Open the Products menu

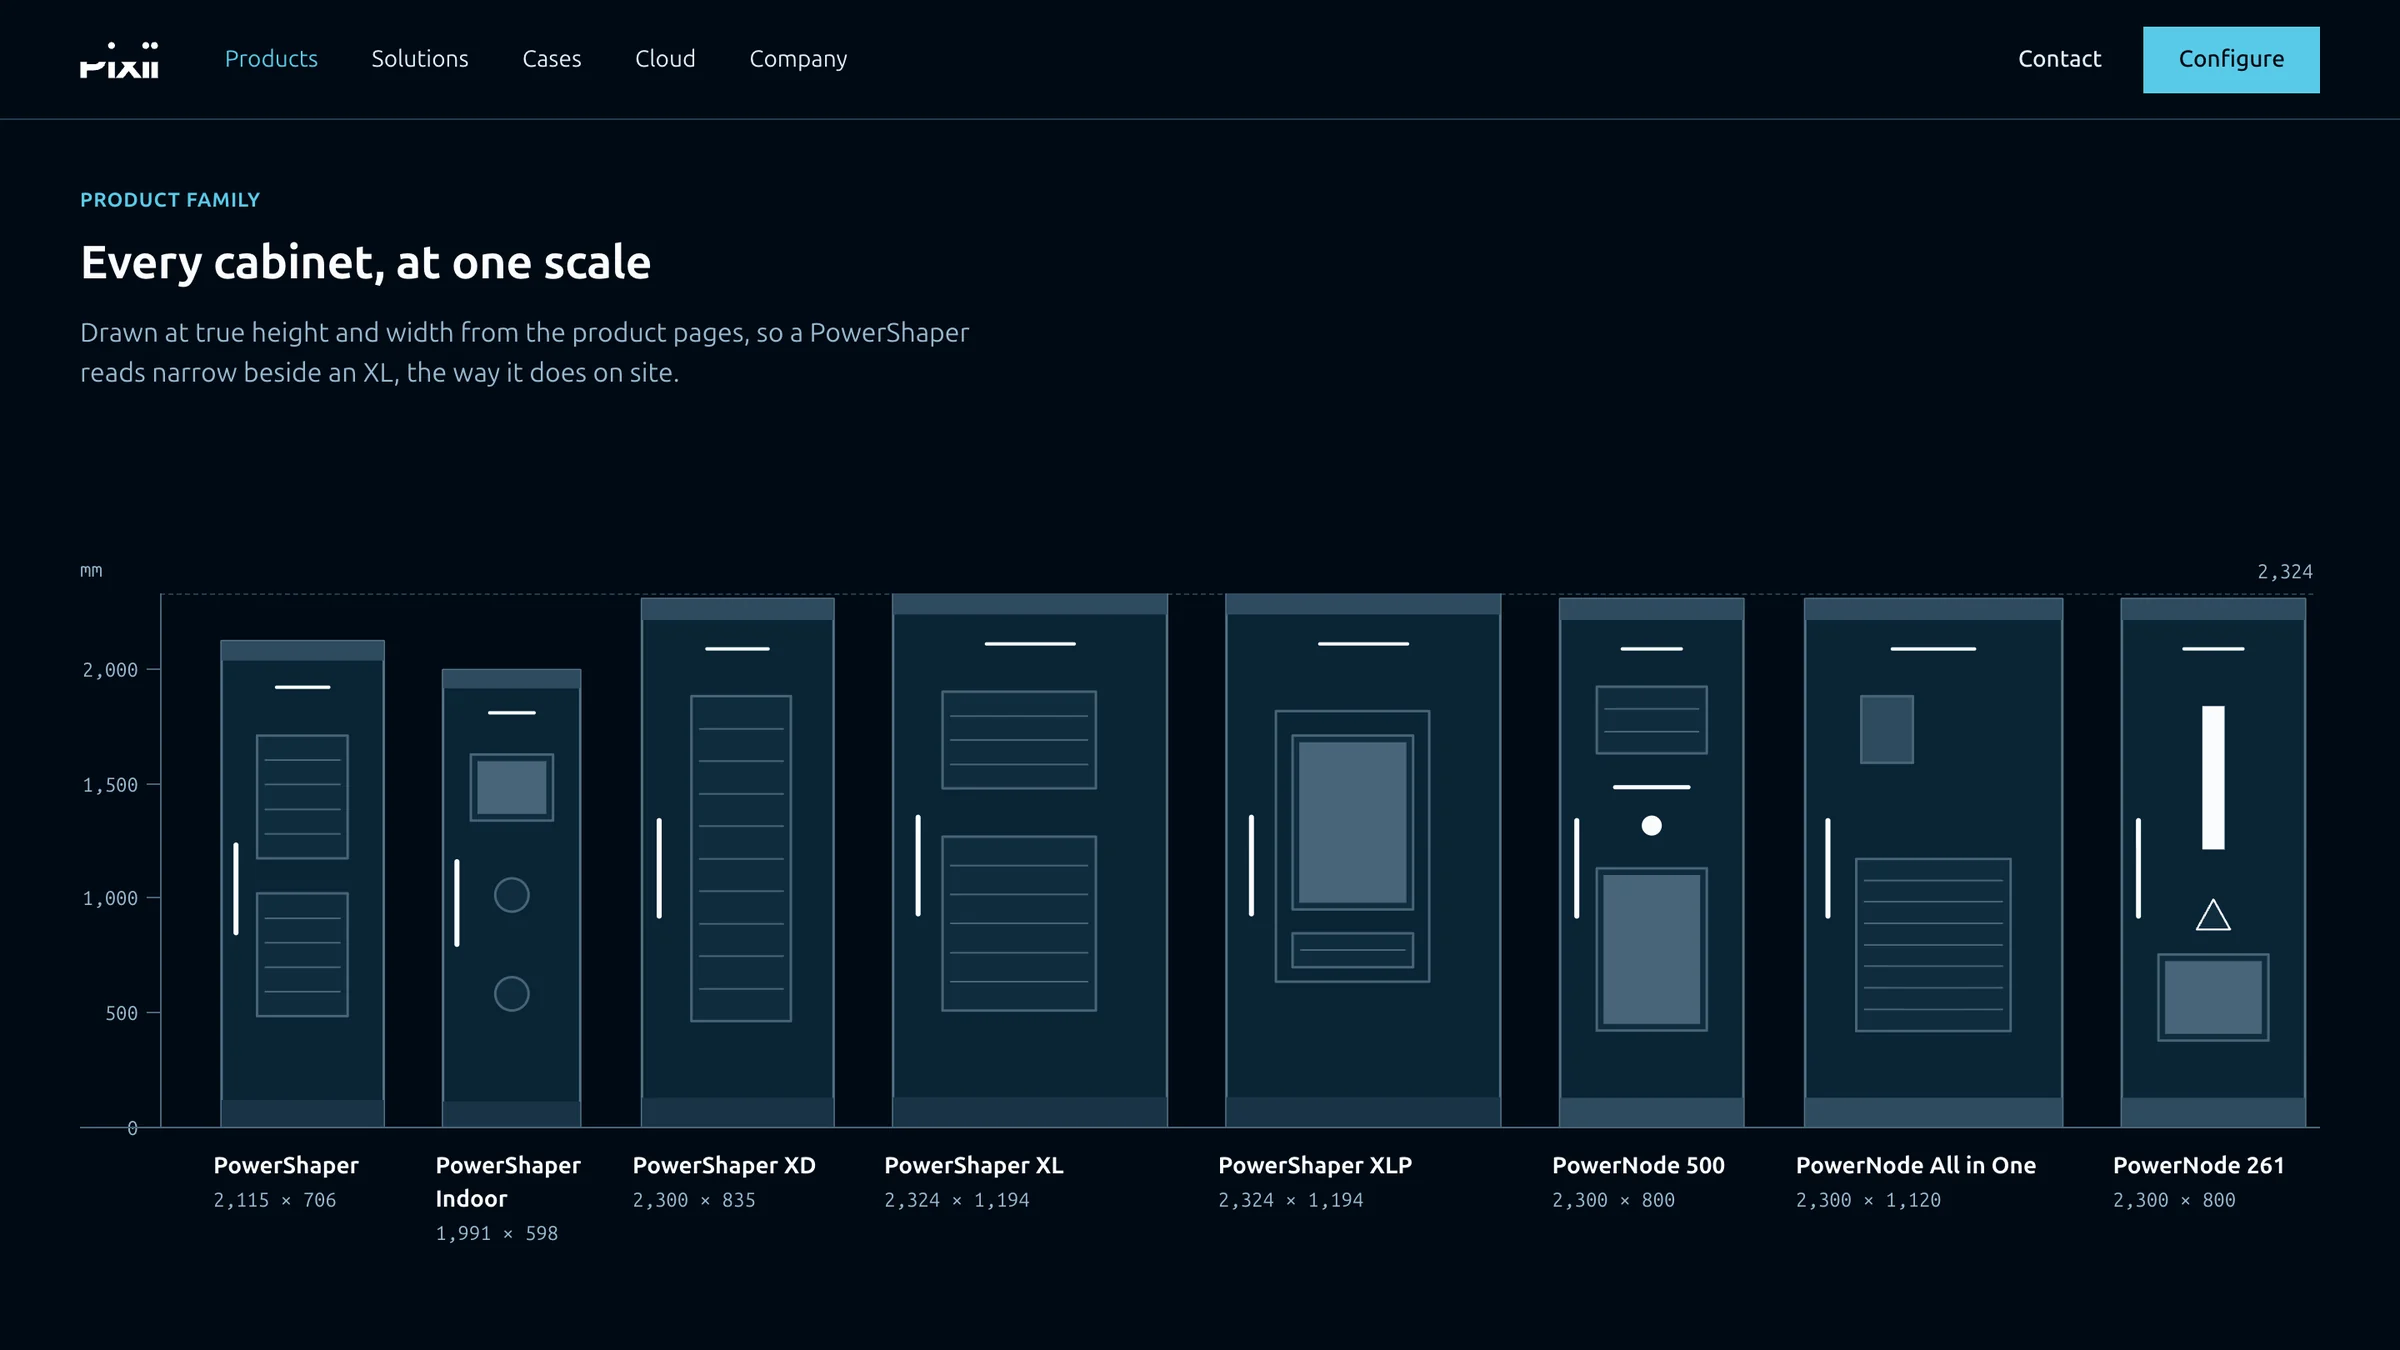[x=271, y=59]
